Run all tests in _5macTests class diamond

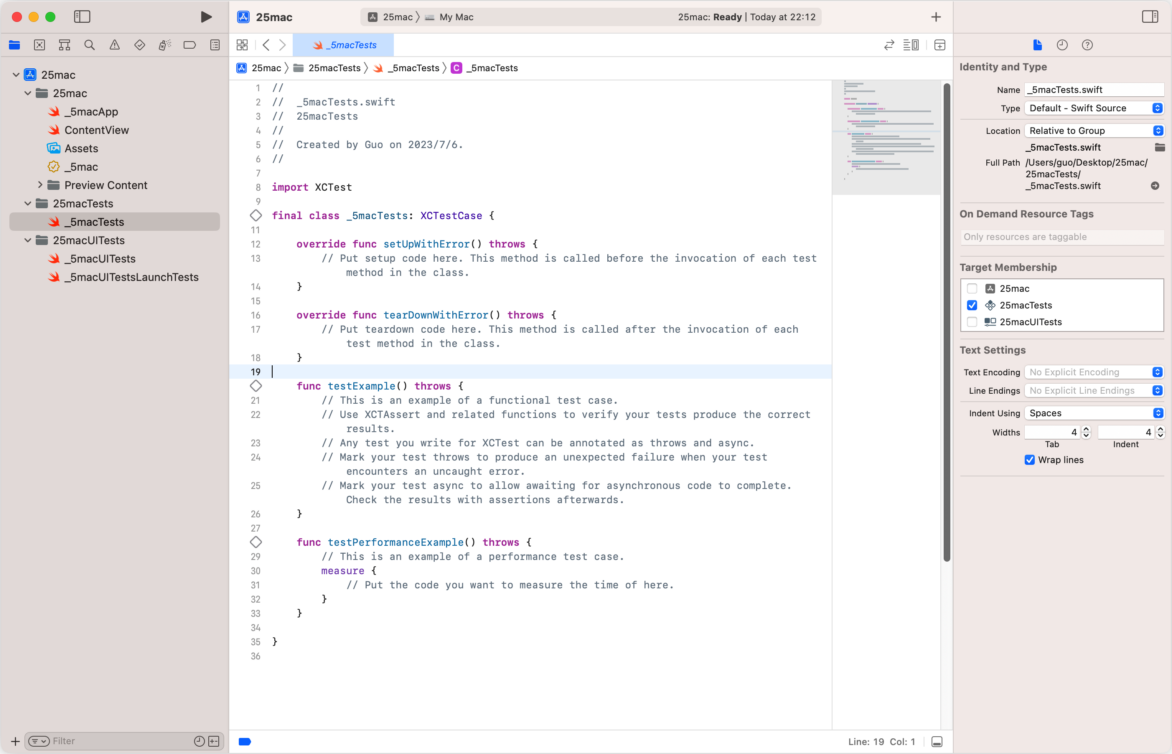(x=256, y=215)
